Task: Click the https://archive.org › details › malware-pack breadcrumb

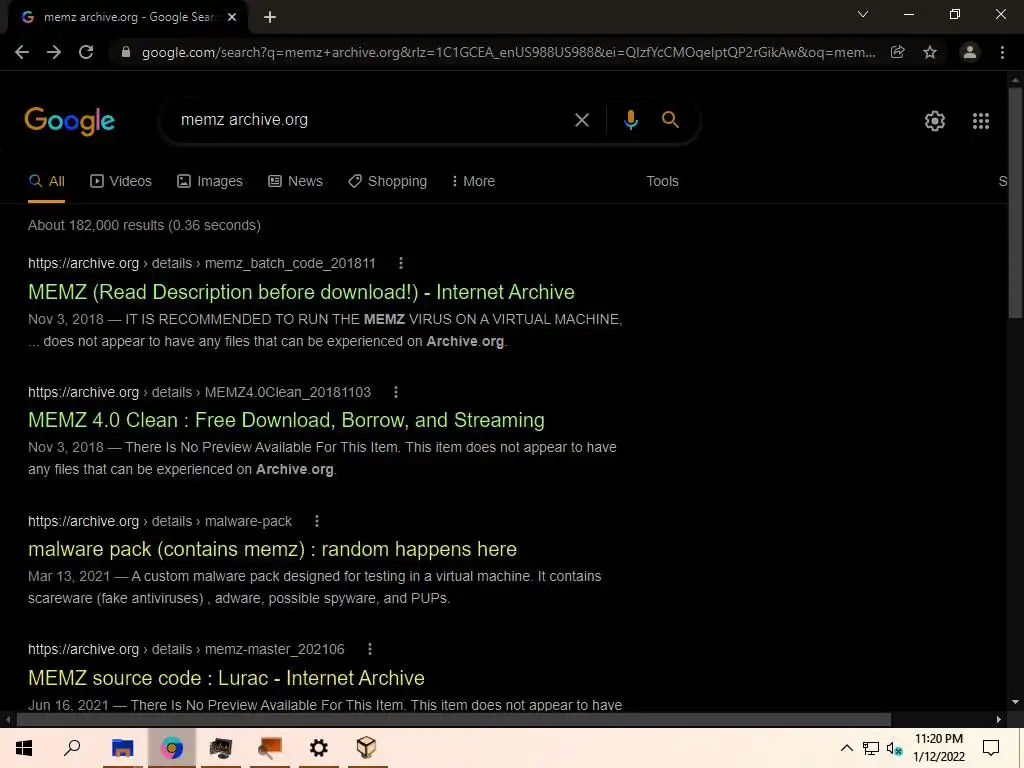Action: 160,521
